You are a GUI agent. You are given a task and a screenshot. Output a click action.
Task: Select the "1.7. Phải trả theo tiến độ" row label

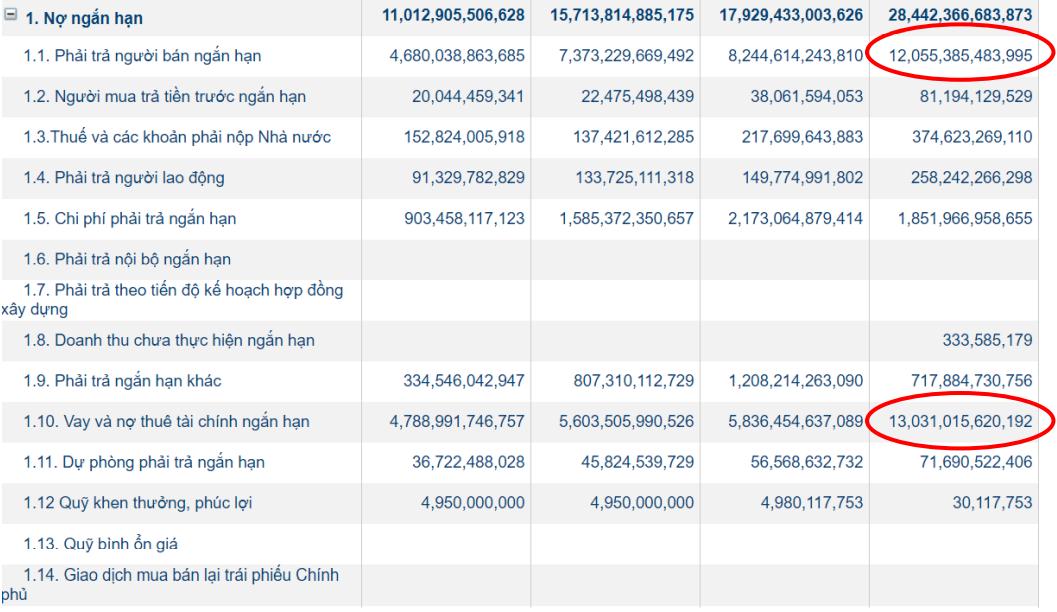pos(181,291)
